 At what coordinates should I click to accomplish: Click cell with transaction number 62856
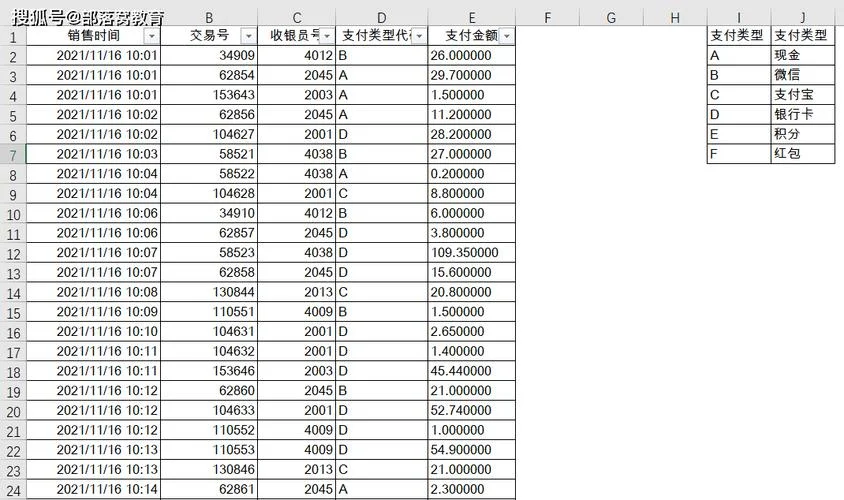click(x=209, y=115)
